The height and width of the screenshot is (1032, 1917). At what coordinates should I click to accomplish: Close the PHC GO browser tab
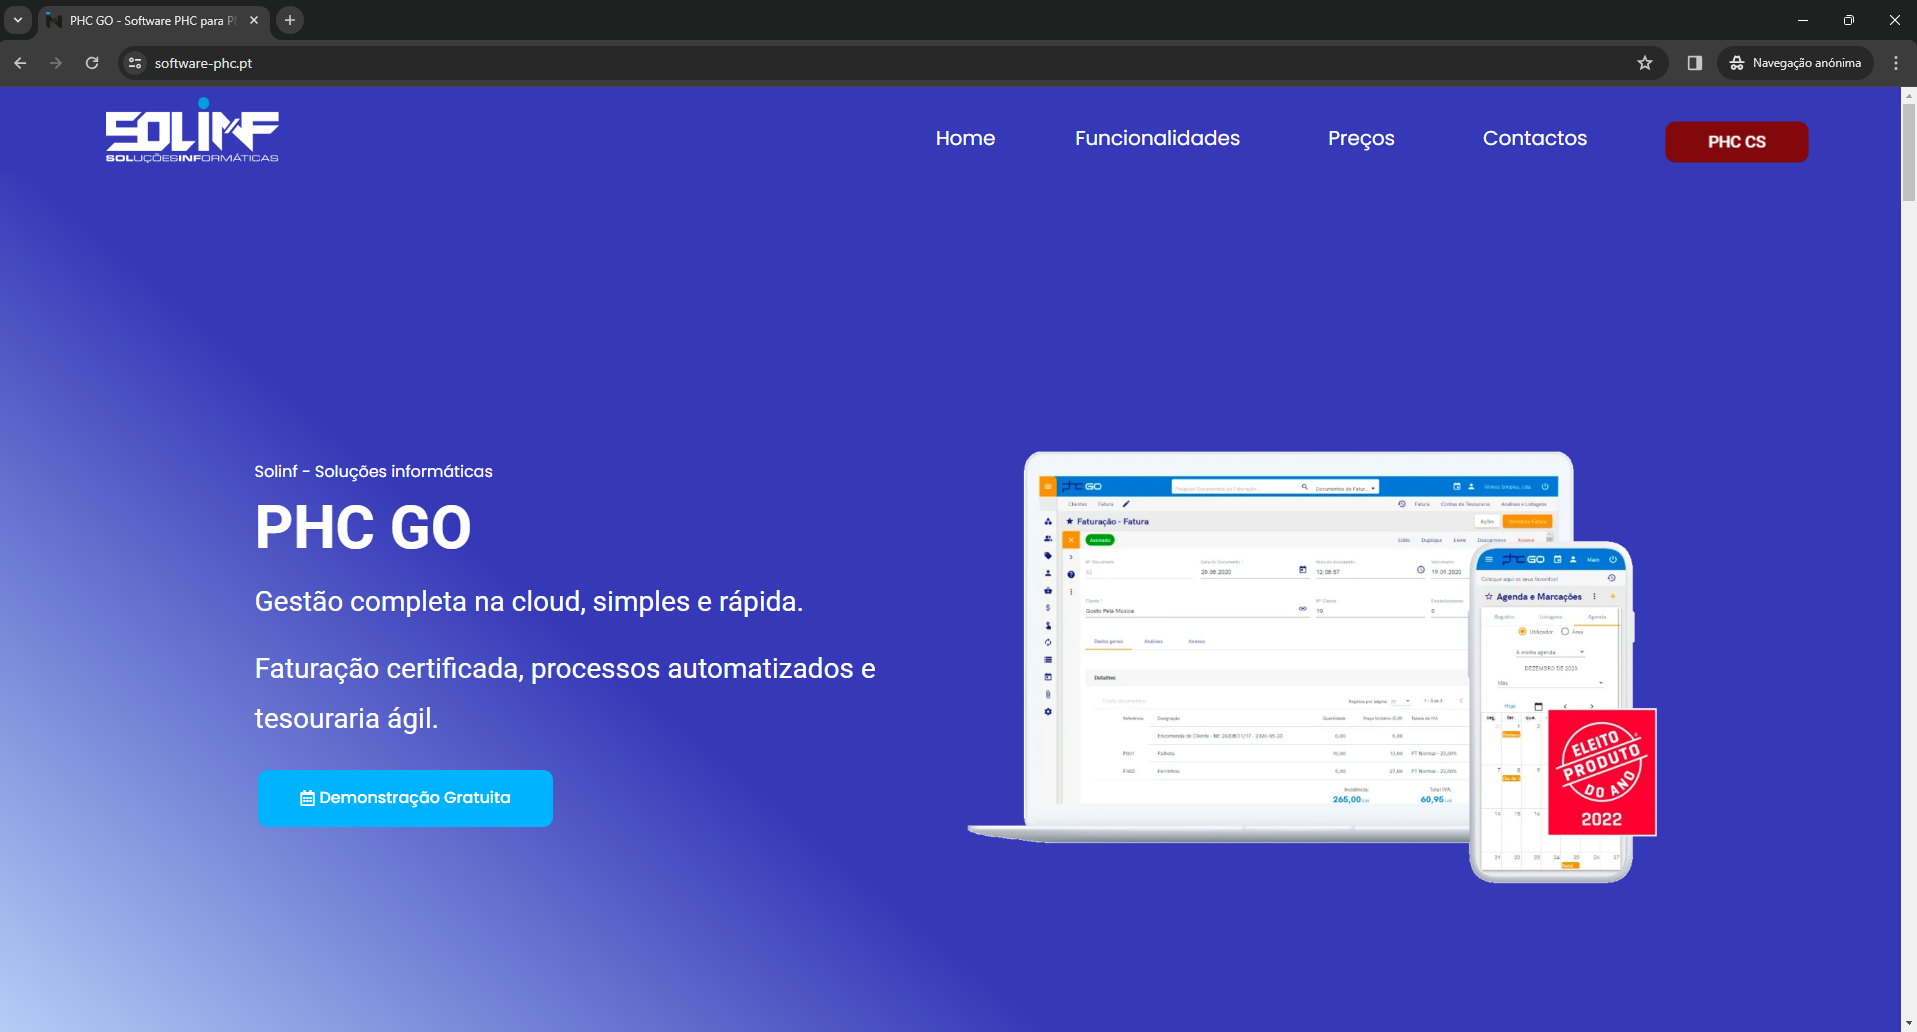254,20
